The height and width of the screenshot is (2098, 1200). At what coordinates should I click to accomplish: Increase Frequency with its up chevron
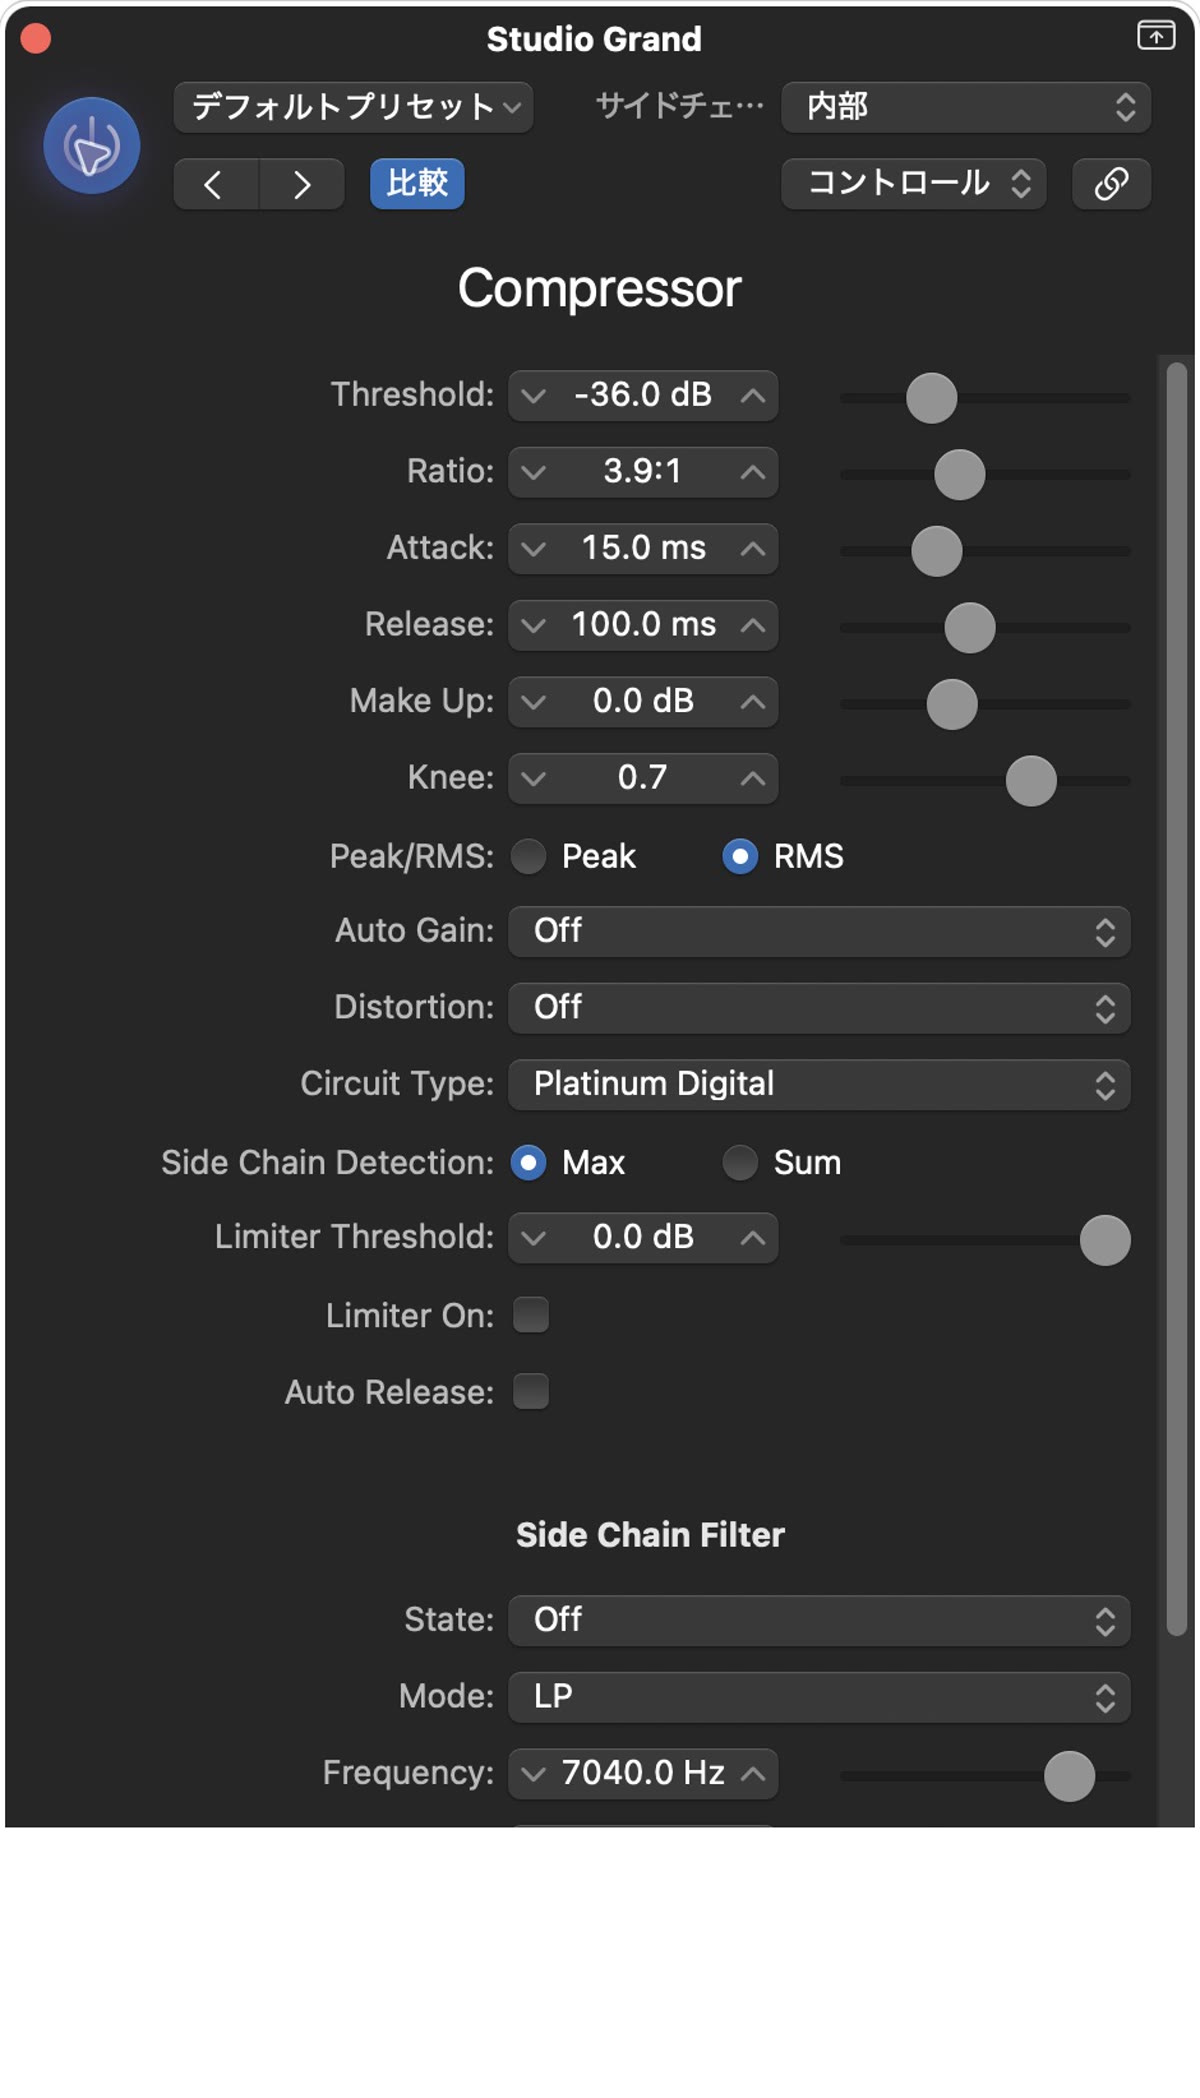(x=753, y=1774)
